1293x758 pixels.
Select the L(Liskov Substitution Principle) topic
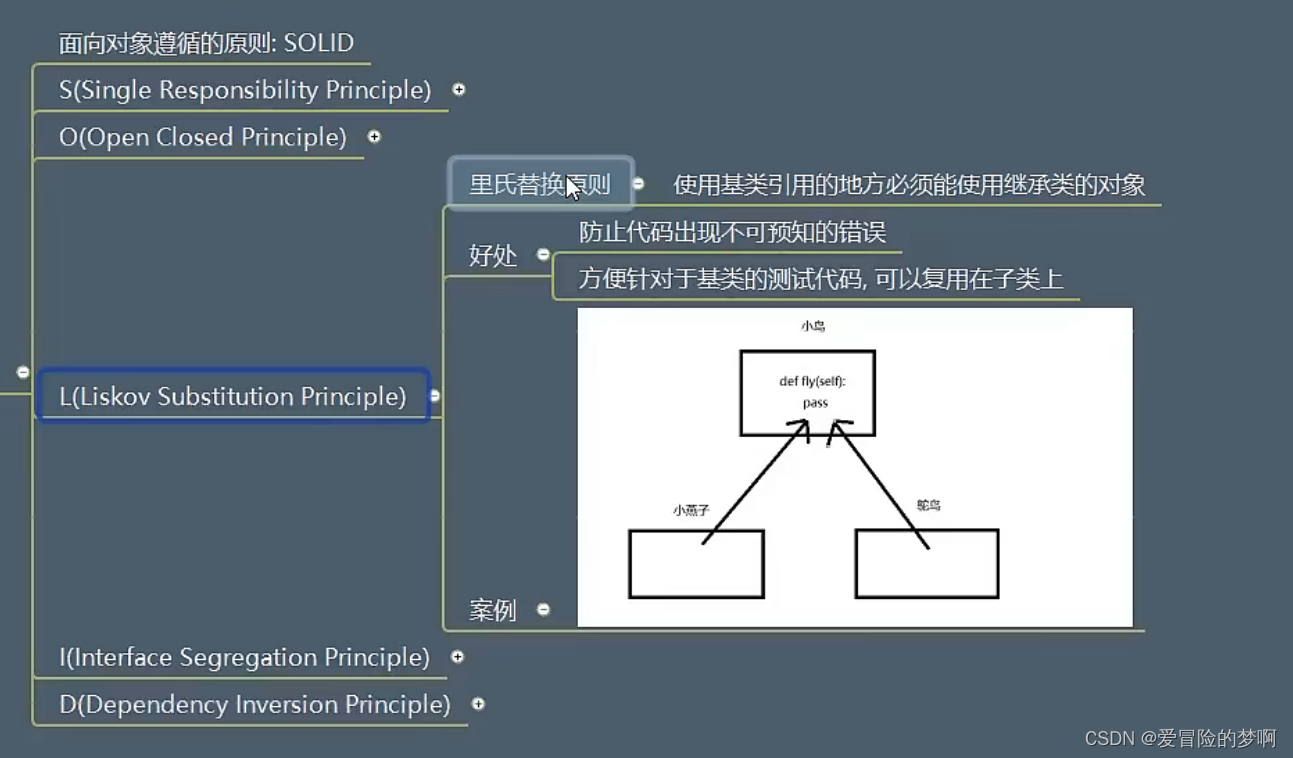[x=233, y=396]
